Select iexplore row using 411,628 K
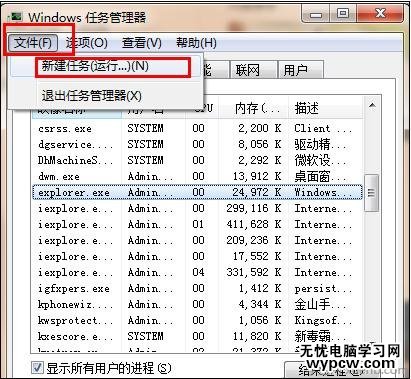 click(197, 224)
